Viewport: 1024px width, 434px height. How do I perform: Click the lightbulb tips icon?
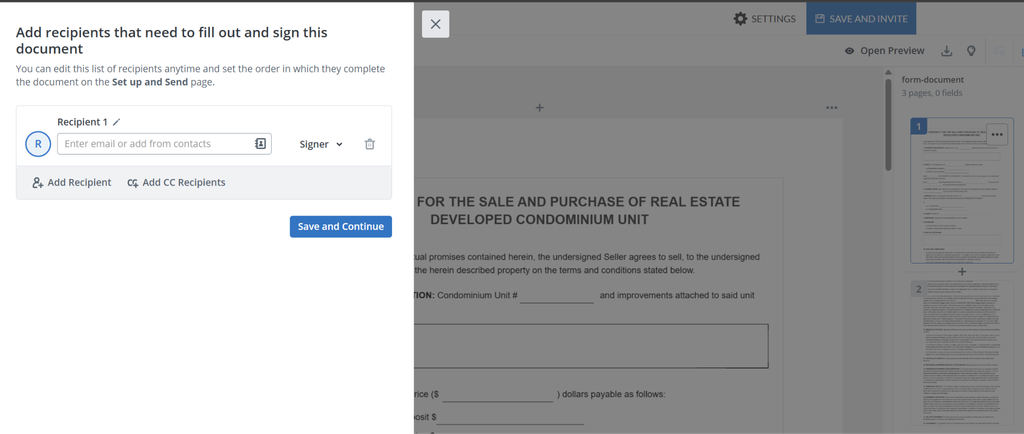pyautogui.click(x=971, y=51)
